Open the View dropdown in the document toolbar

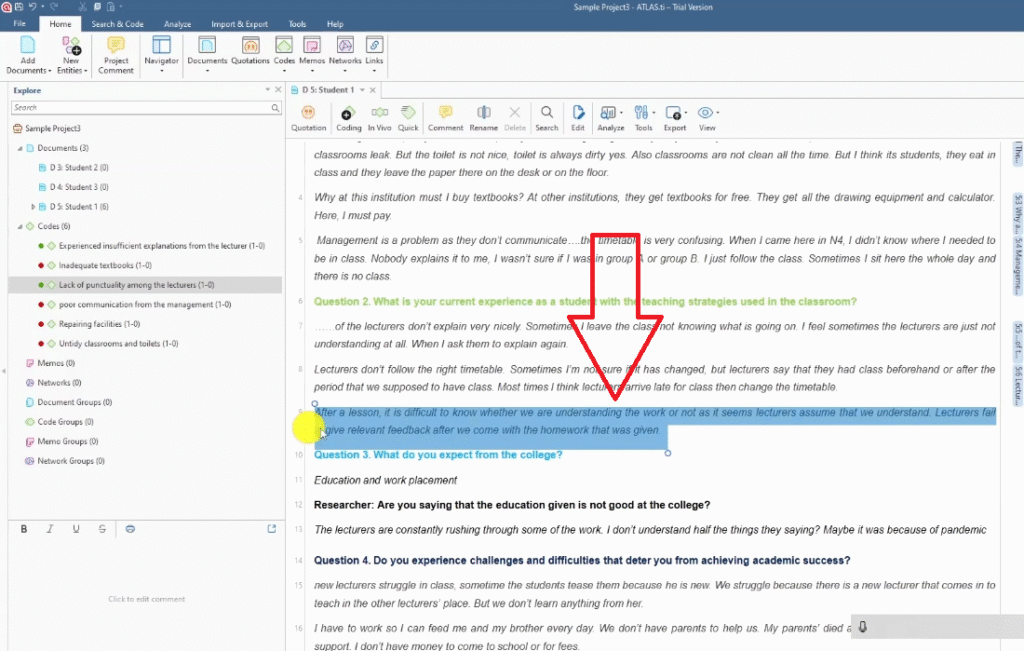[707, 118]
